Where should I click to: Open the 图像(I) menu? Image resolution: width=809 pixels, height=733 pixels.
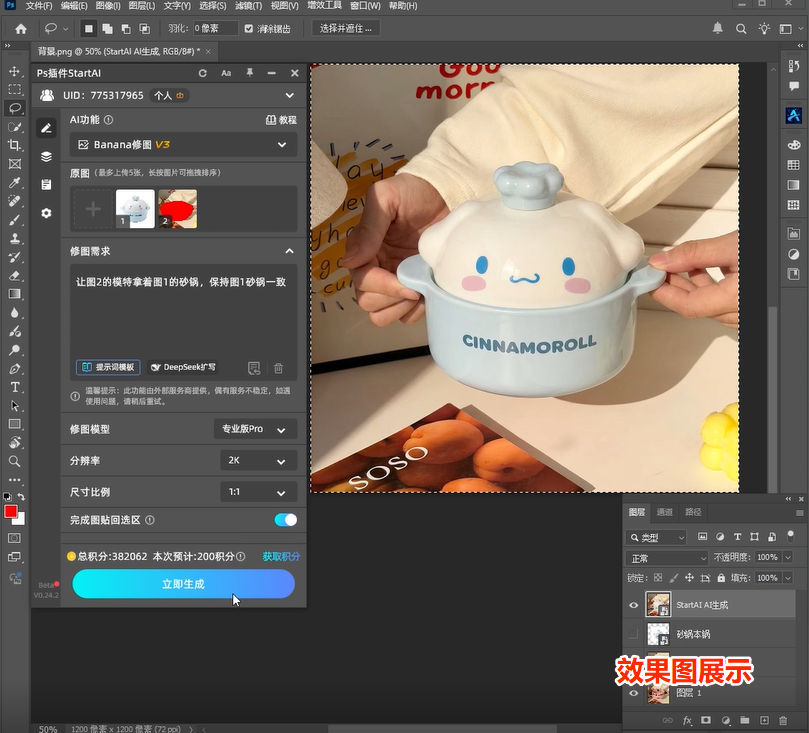(108, 6)
